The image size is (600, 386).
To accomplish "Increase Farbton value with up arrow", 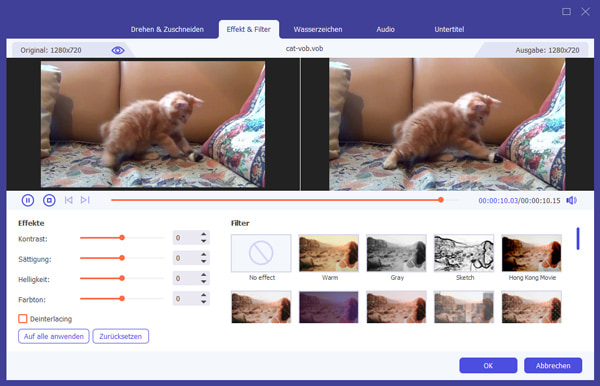I will click(204, 295).
